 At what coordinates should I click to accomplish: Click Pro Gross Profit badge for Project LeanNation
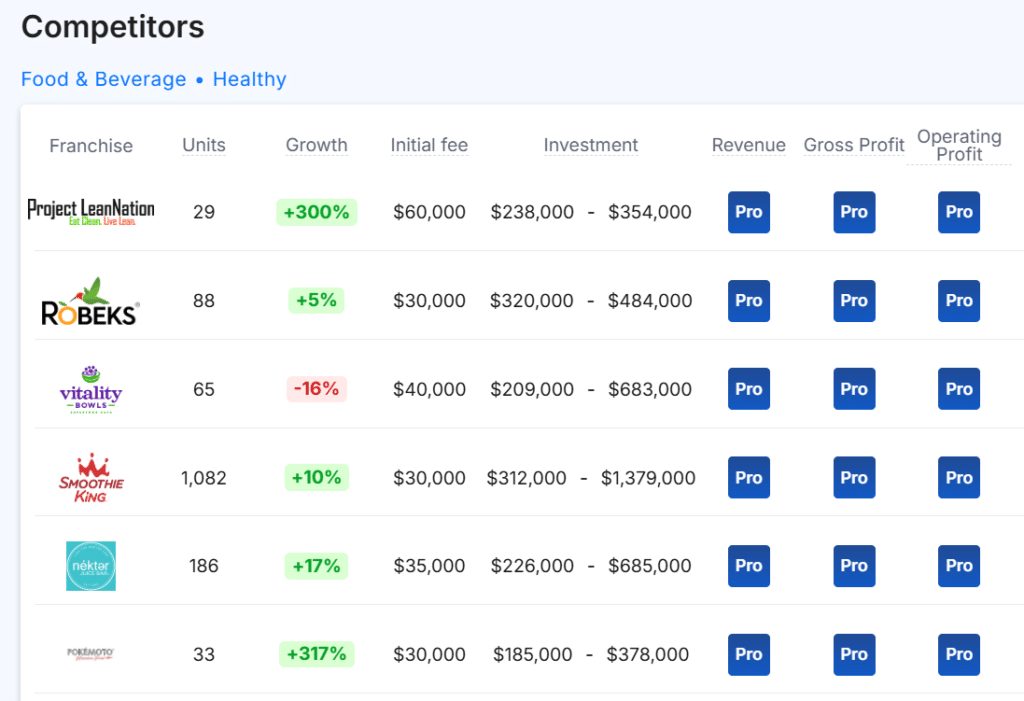854,212
